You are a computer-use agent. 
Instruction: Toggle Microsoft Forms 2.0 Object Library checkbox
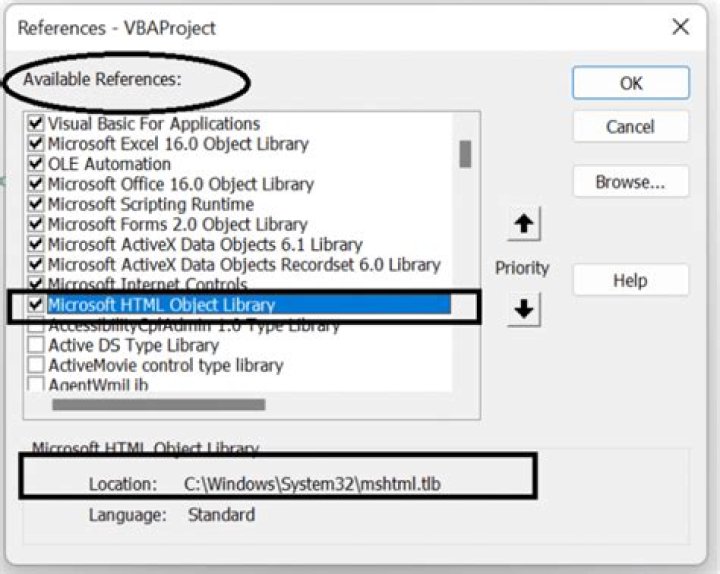(36, 225)
